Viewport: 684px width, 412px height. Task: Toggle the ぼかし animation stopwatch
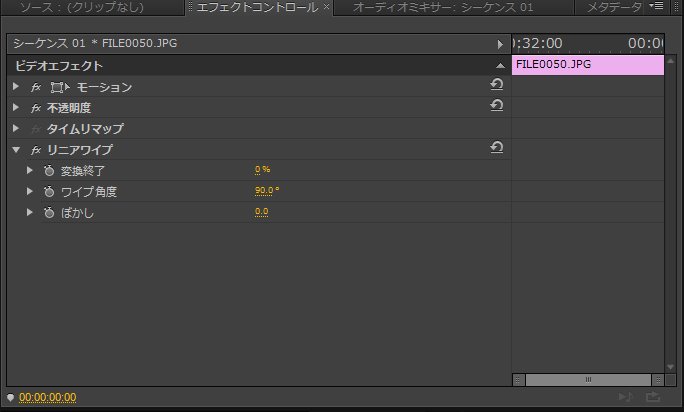click(x=49, y=213)
